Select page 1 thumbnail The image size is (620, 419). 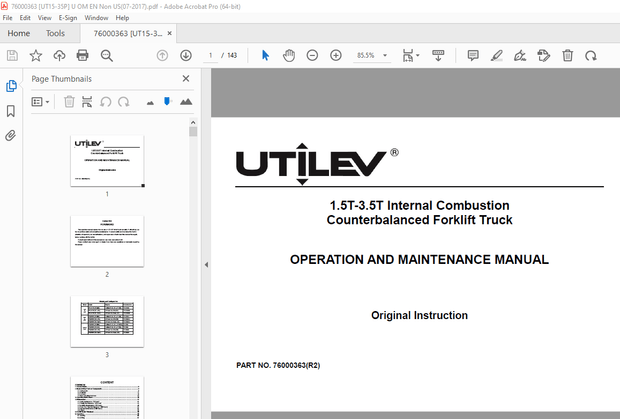coord(107,161)
